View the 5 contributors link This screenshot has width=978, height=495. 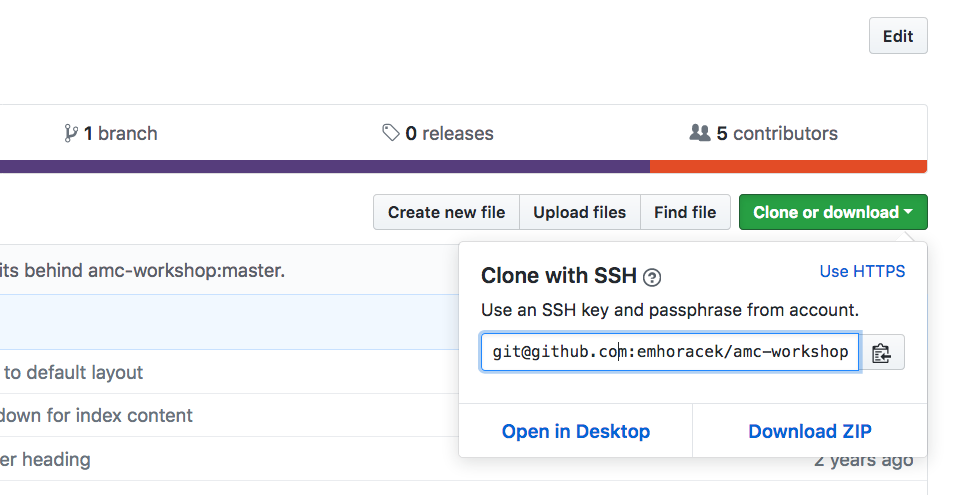[763, 133]
